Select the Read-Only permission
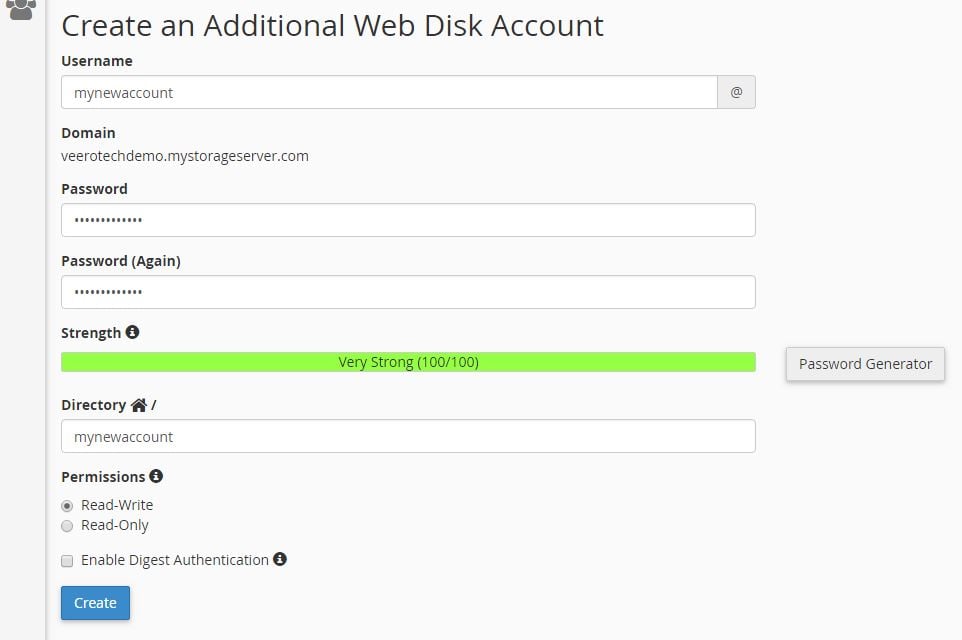This screenshot has height=640, width=962. [x=67, y=525]
